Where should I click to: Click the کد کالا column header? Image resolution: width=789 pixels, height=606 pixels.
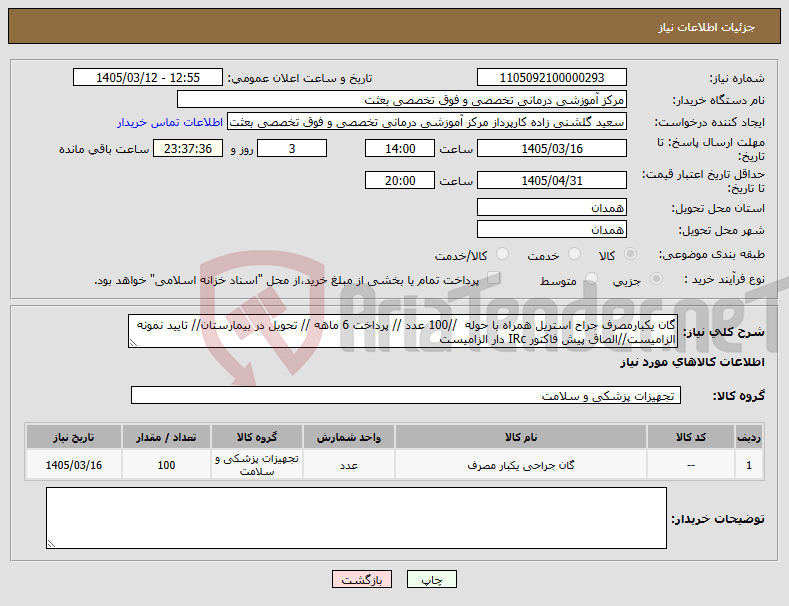tap(690, 437)
